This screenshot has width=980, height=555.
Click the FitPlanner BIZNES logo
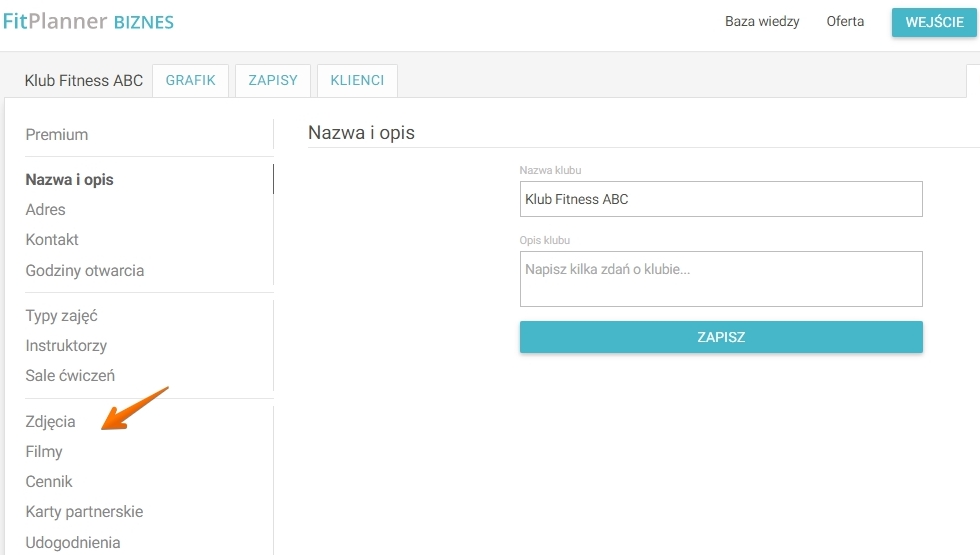[88, 21]
